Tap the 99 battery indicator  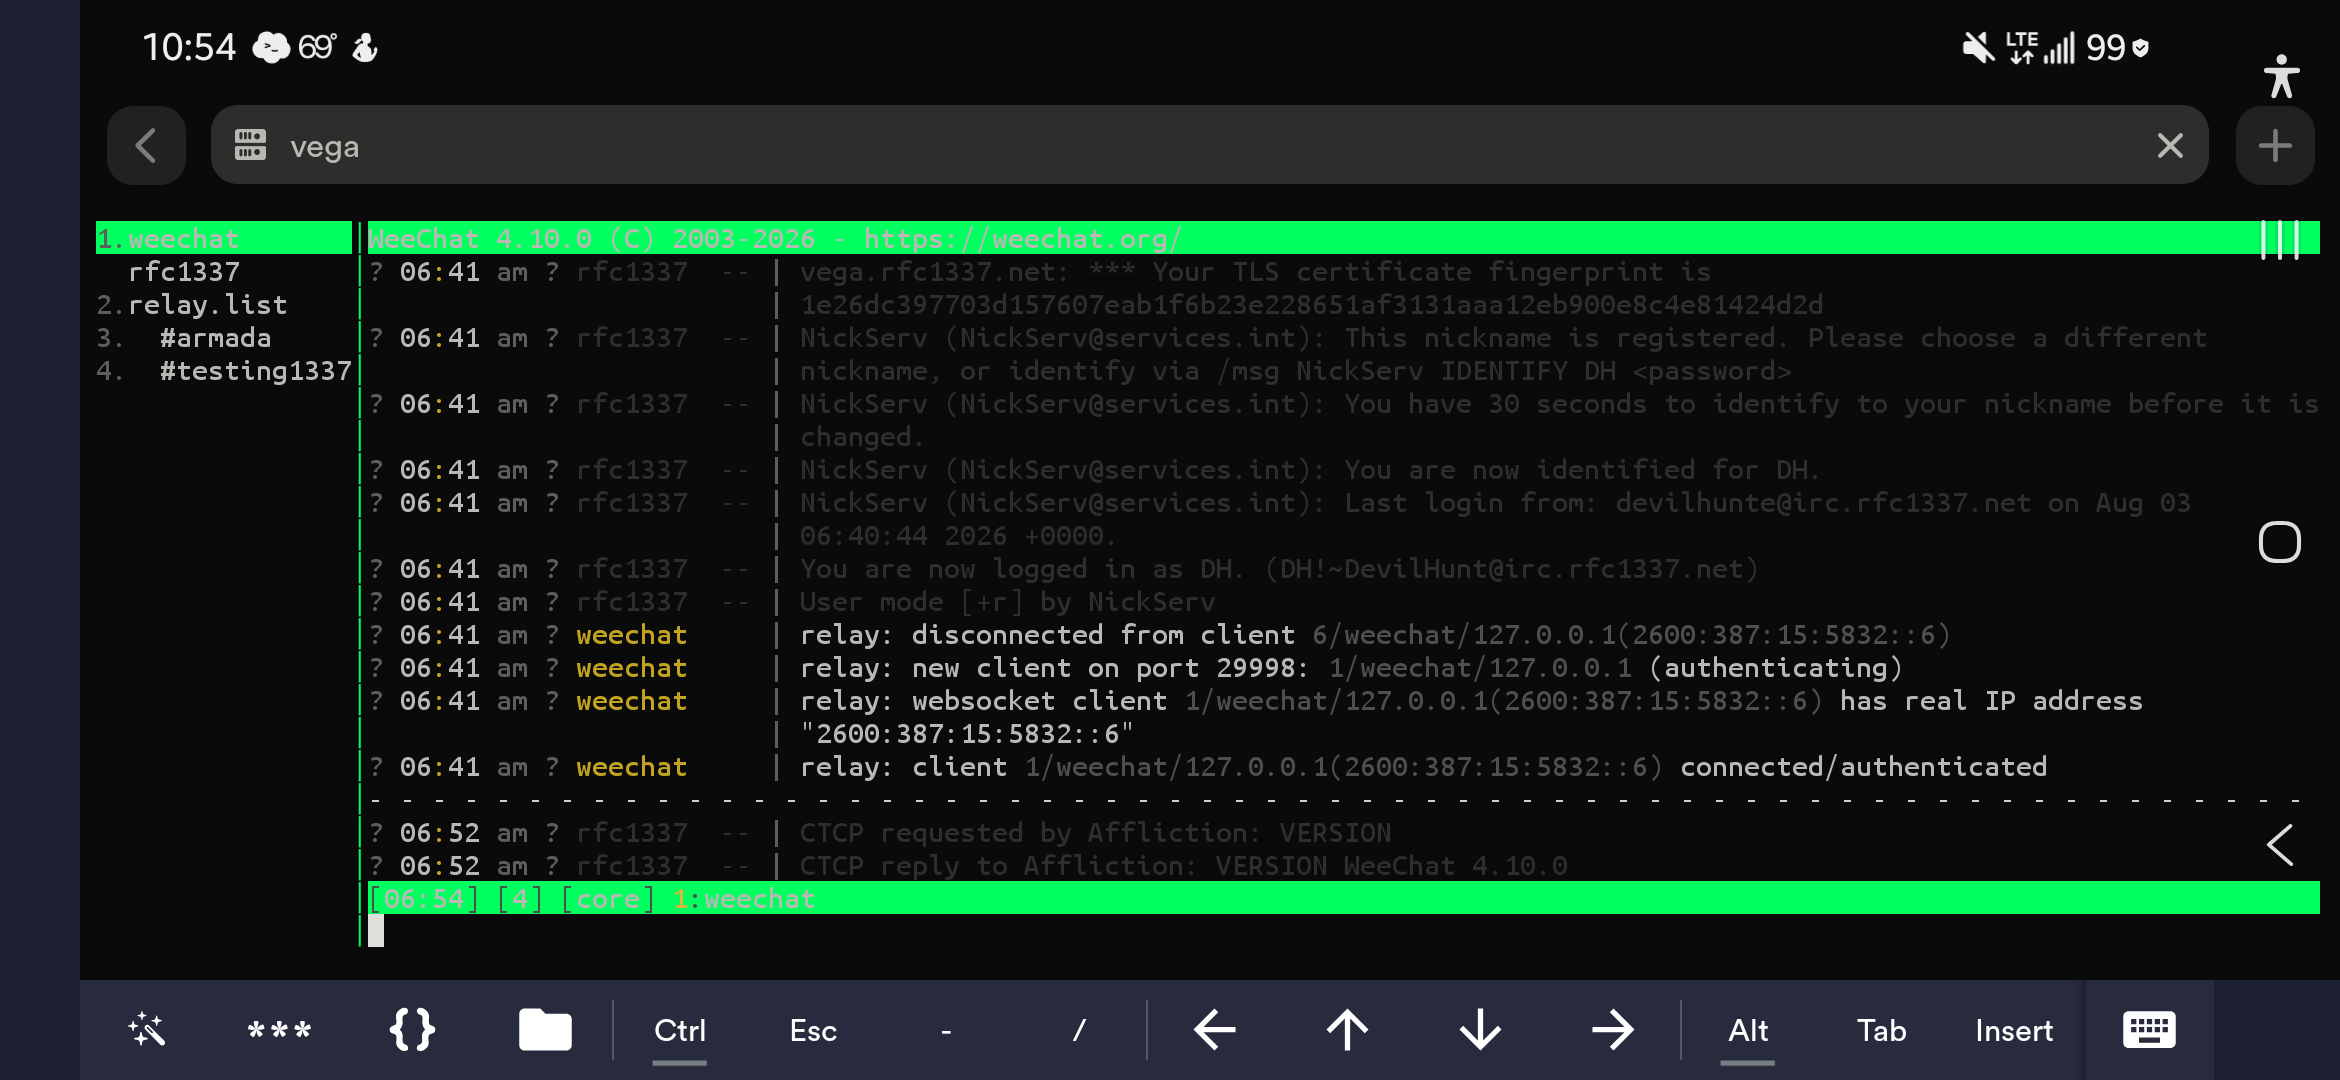2117,47
